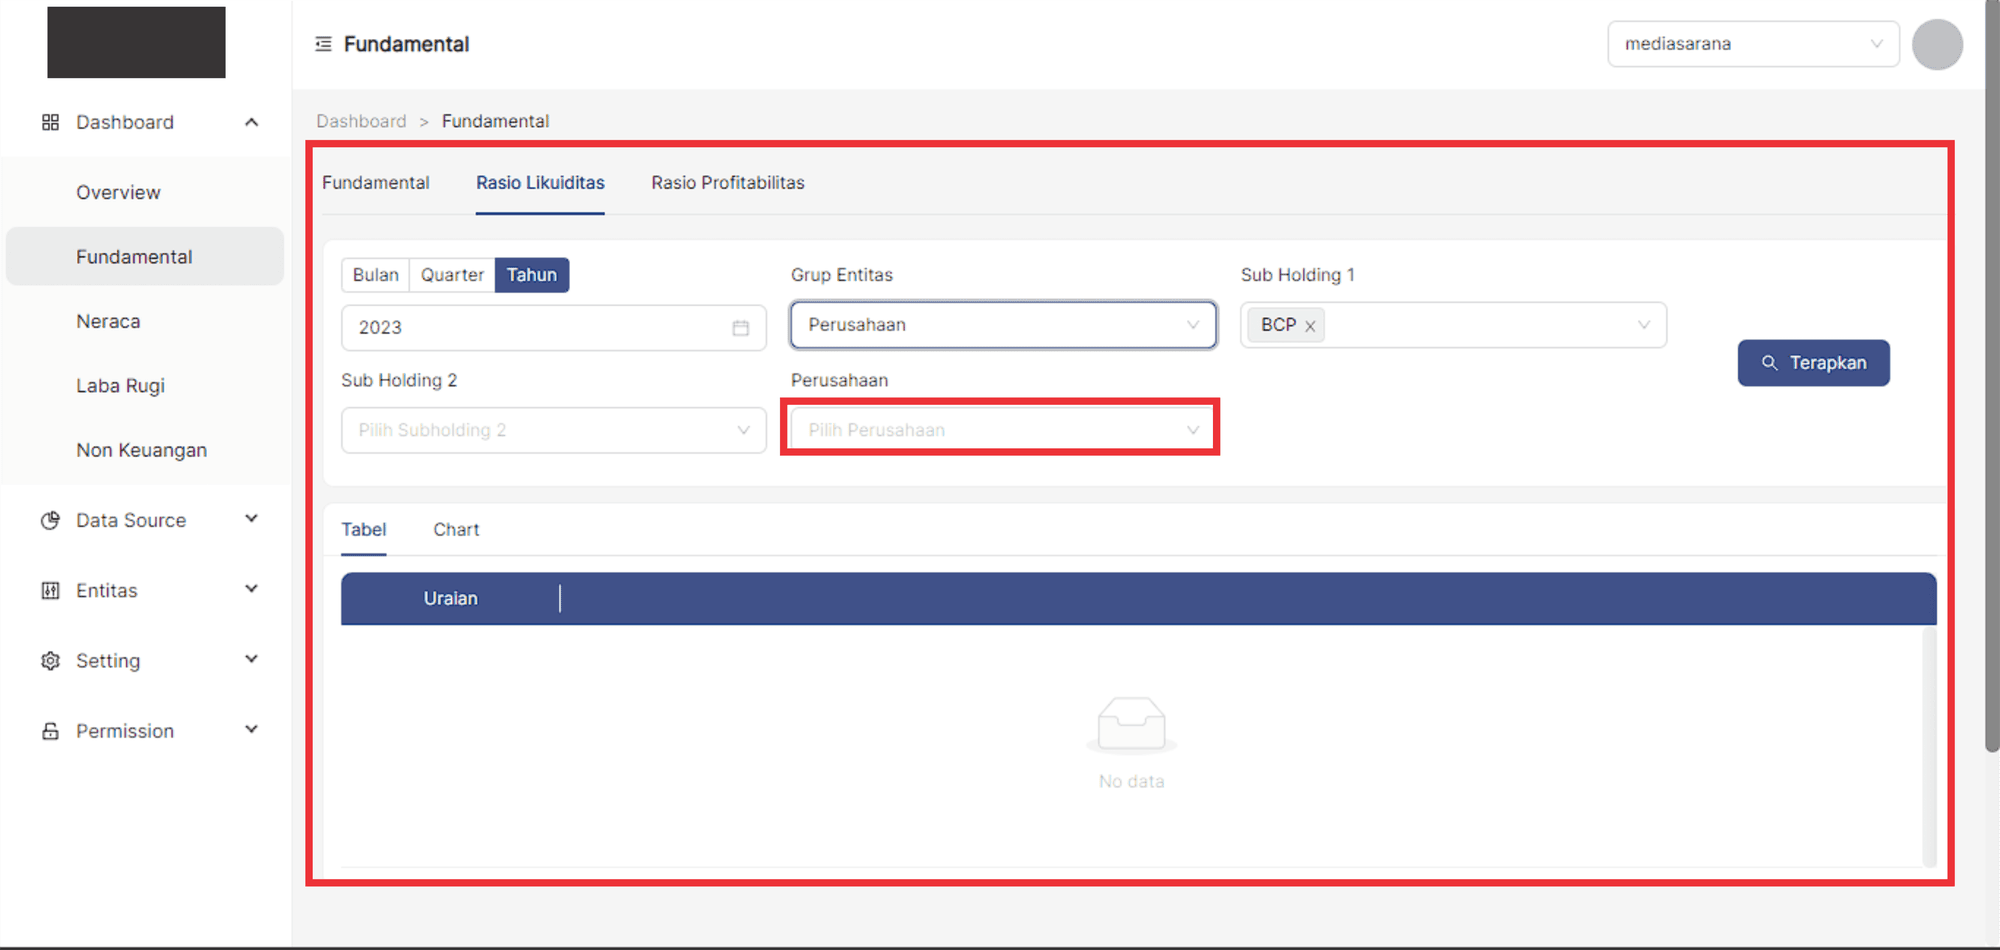Click the user avatar circle

(1936, 45)
